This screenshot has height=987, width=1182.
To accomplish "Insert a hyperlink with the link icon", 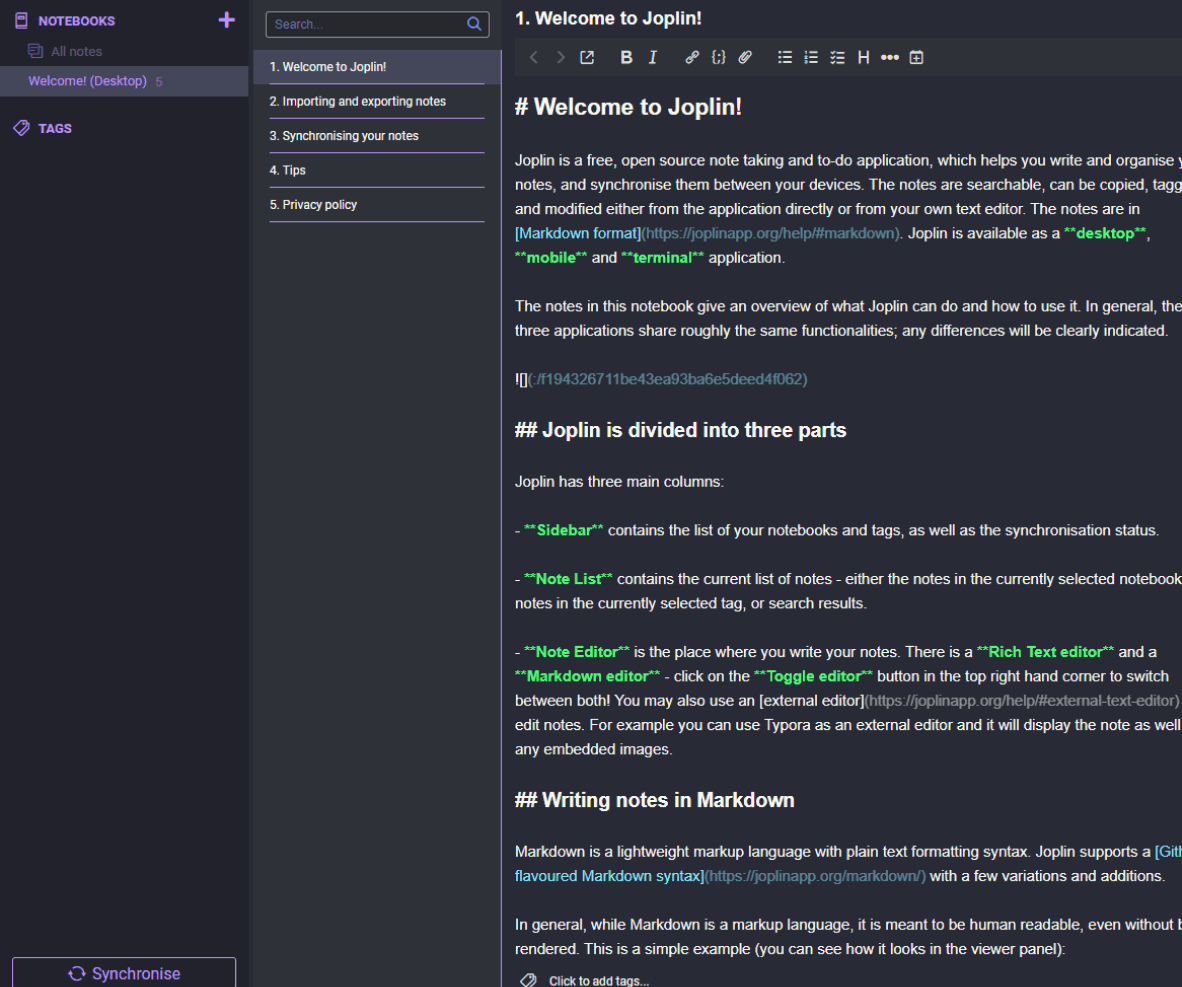I will click(691, 57).
